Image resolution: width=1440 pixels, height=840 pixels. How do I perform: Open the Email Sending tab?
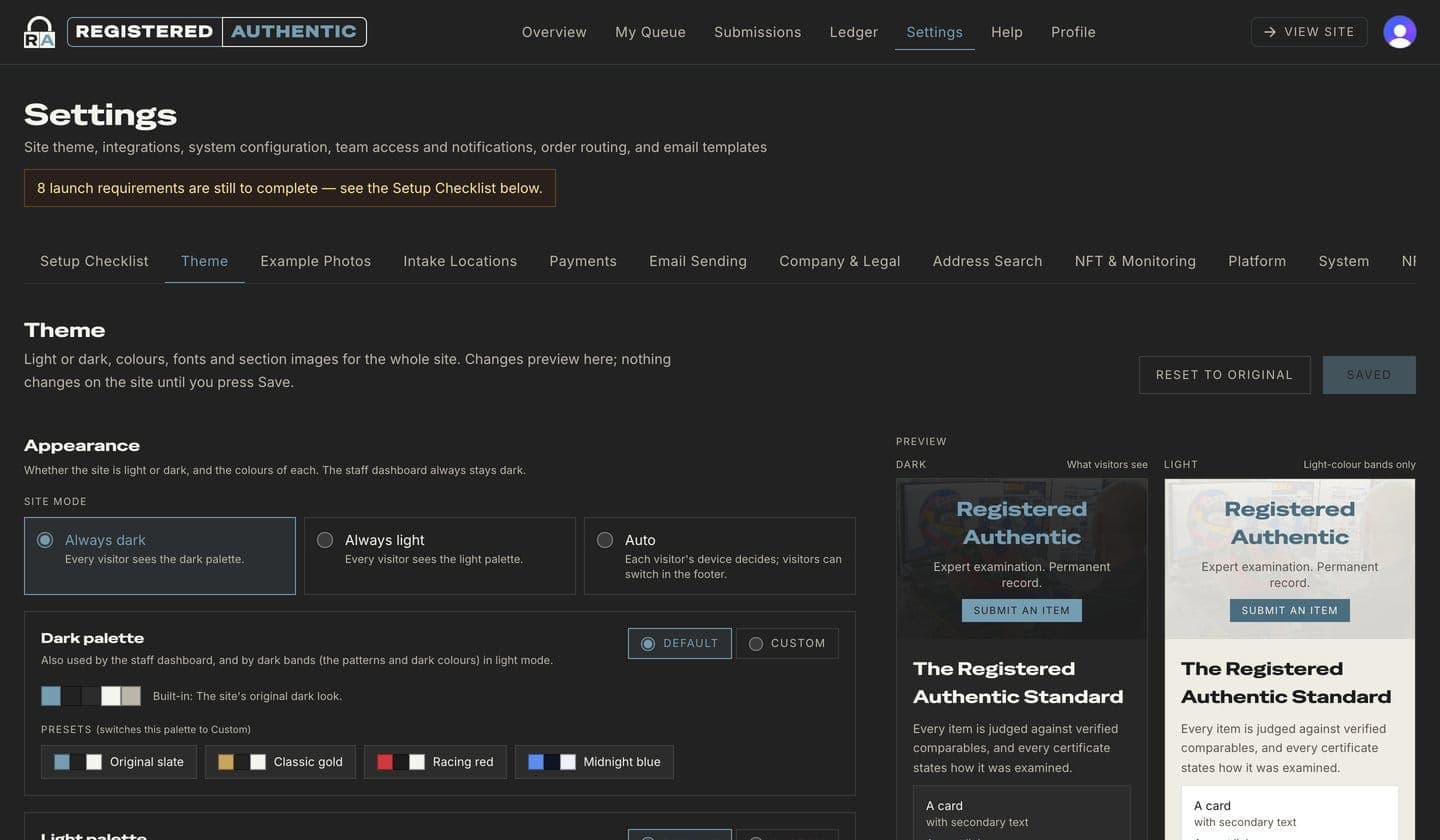point(698,261)
